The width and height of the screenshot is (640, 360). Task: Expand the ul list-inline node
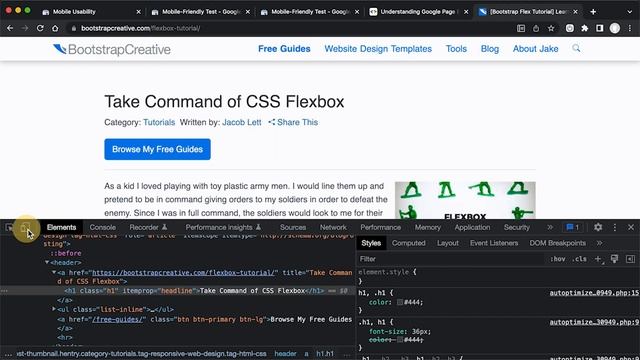[53, 309]
